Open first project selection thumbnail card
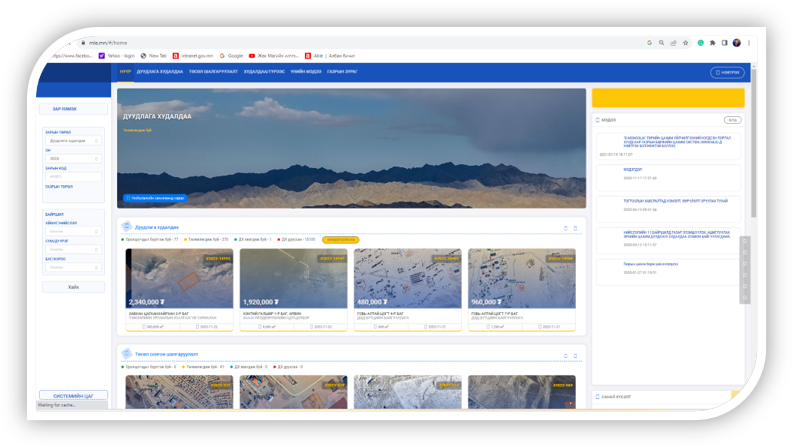The height and width of the screenshot is (447, 793). (x=180, y=392)
